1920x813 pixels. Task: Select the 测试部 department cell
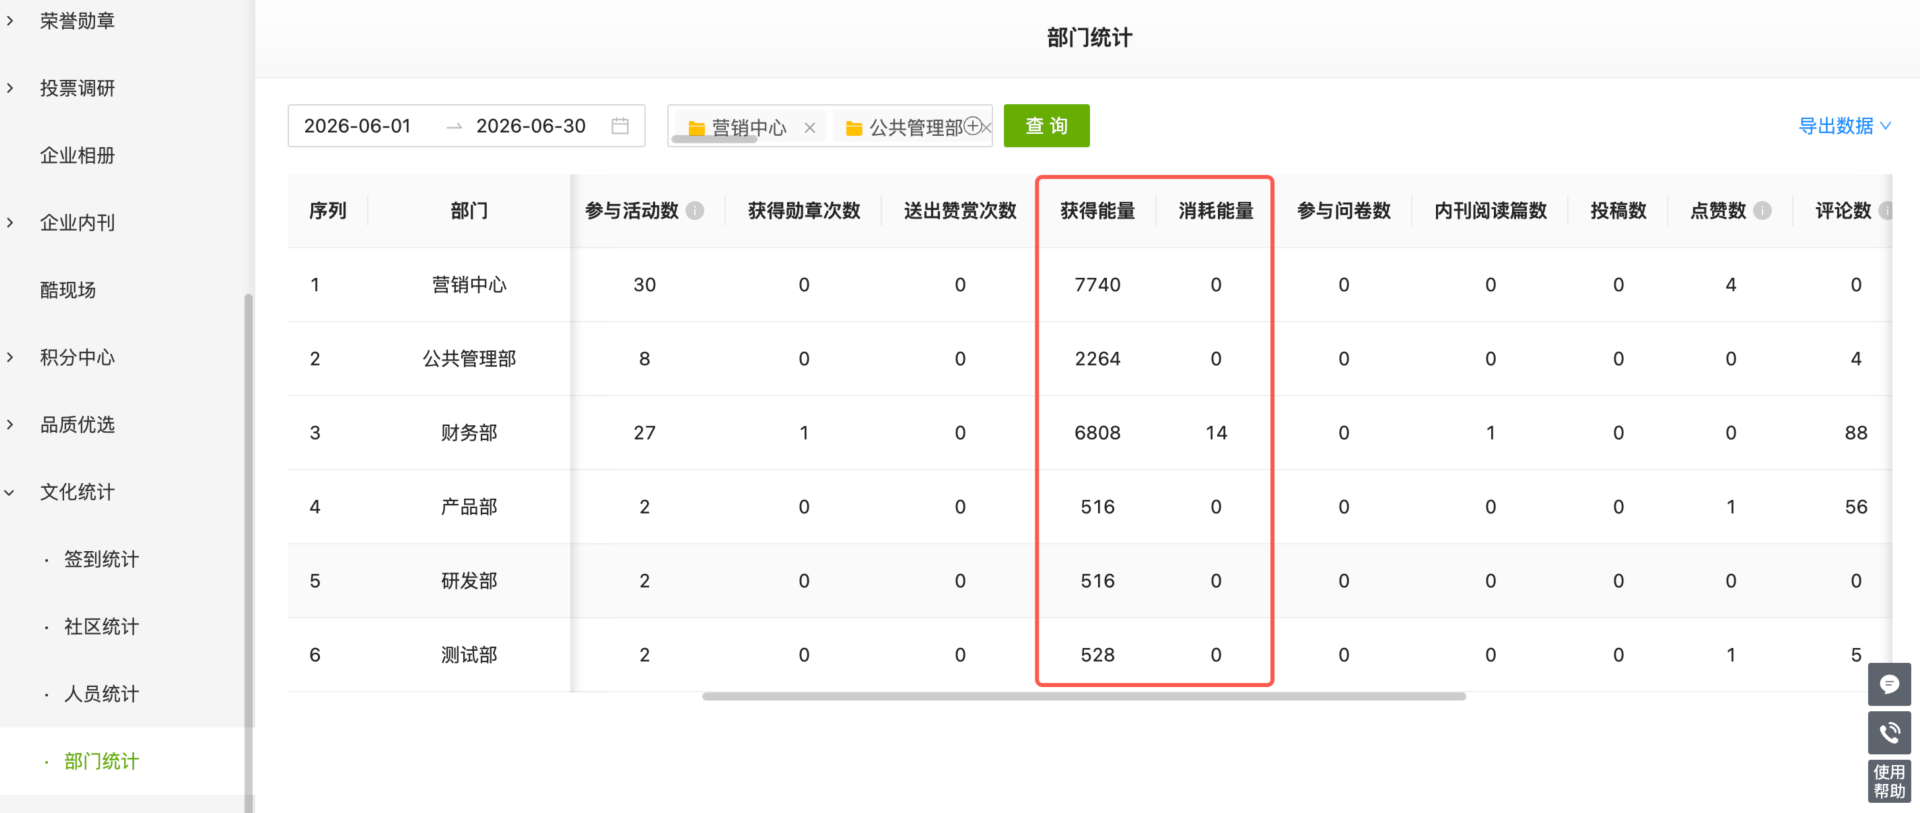point(469,655)
